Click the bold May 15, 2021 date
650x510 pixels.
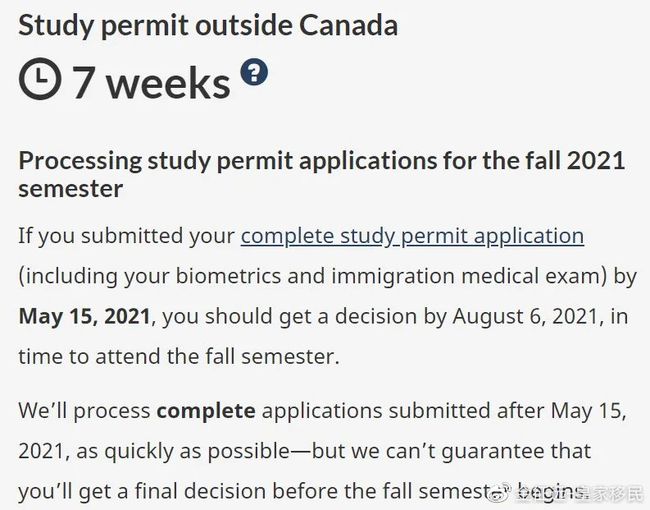pos(85,316)
